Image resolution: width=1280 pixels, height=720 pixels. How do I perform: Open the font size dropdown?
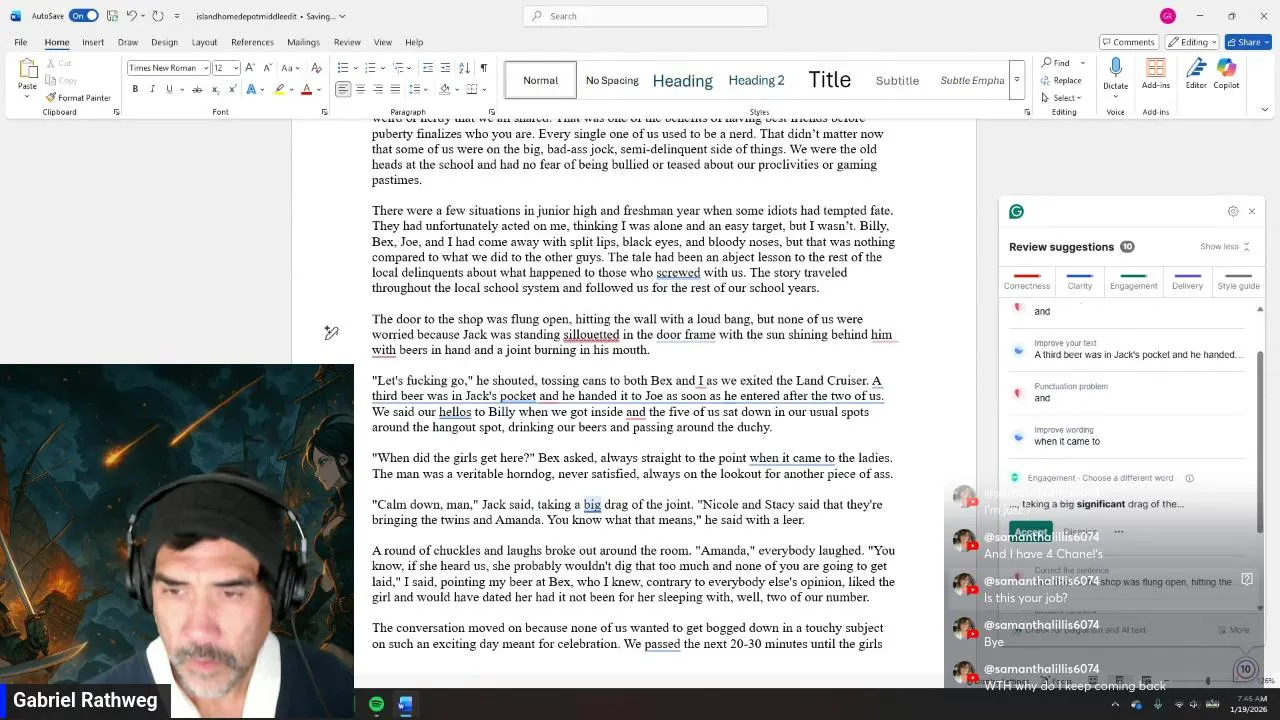point(236,68)
